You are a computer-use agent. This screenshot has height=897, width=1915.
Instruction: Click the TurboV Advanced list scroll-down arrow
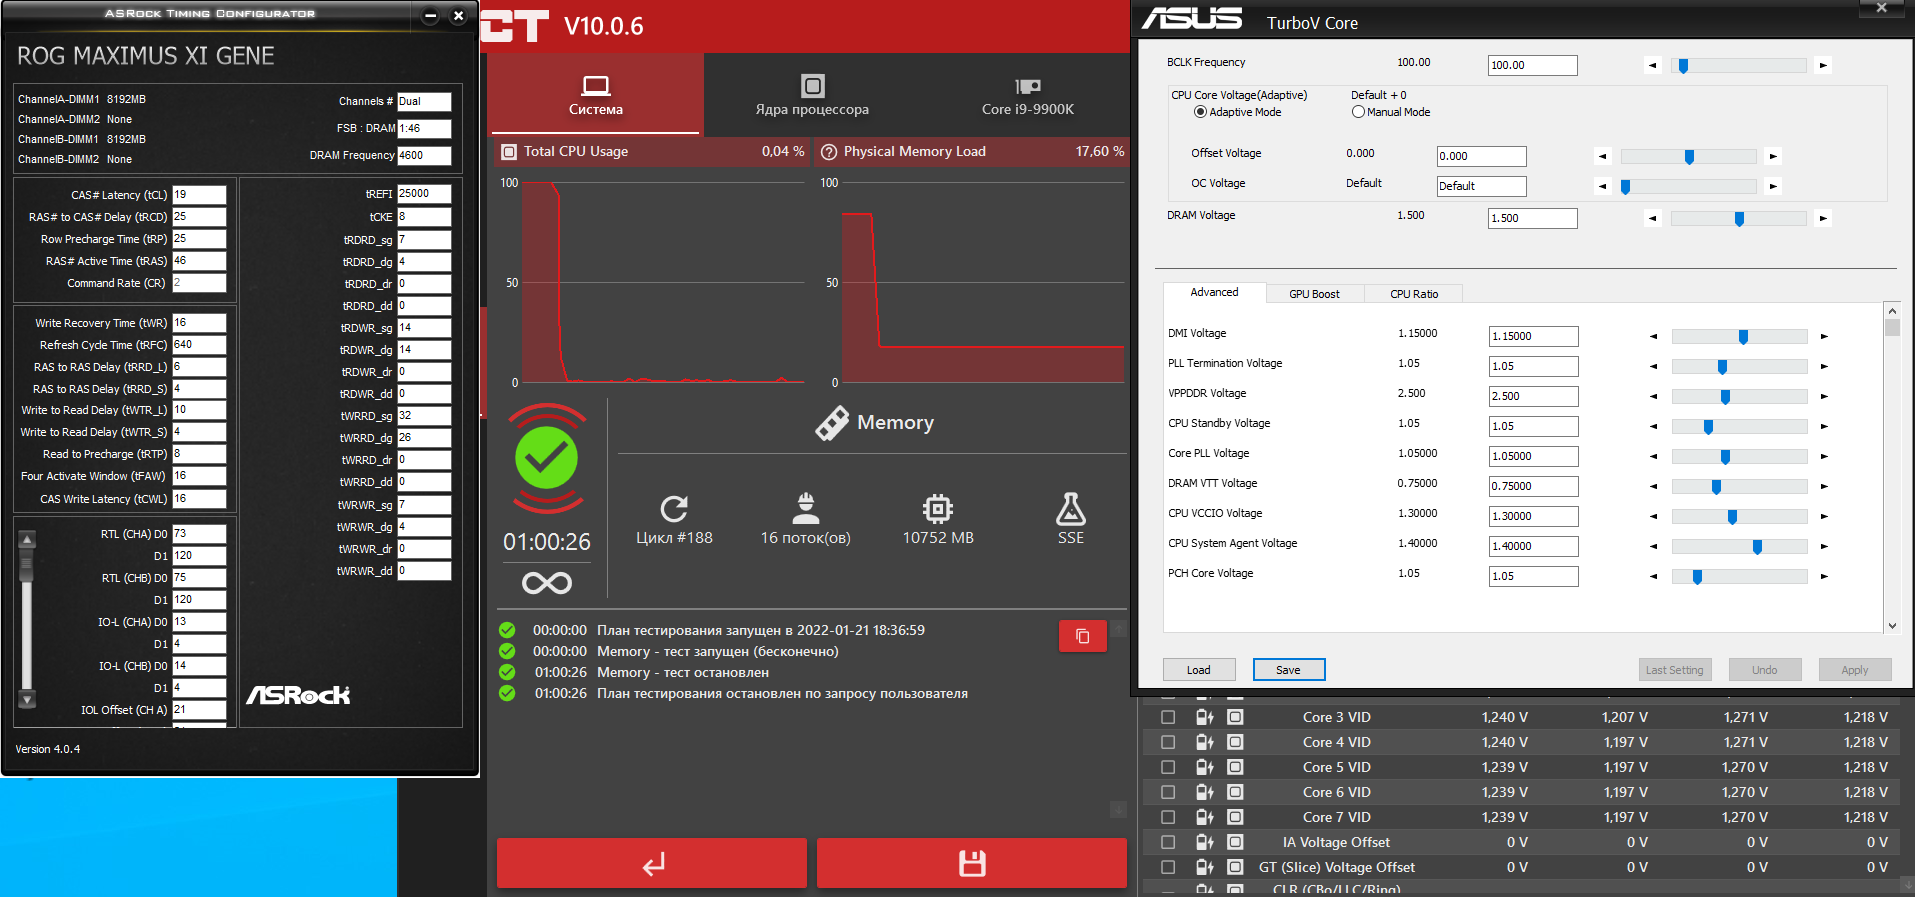click(x=1892, y=625)
